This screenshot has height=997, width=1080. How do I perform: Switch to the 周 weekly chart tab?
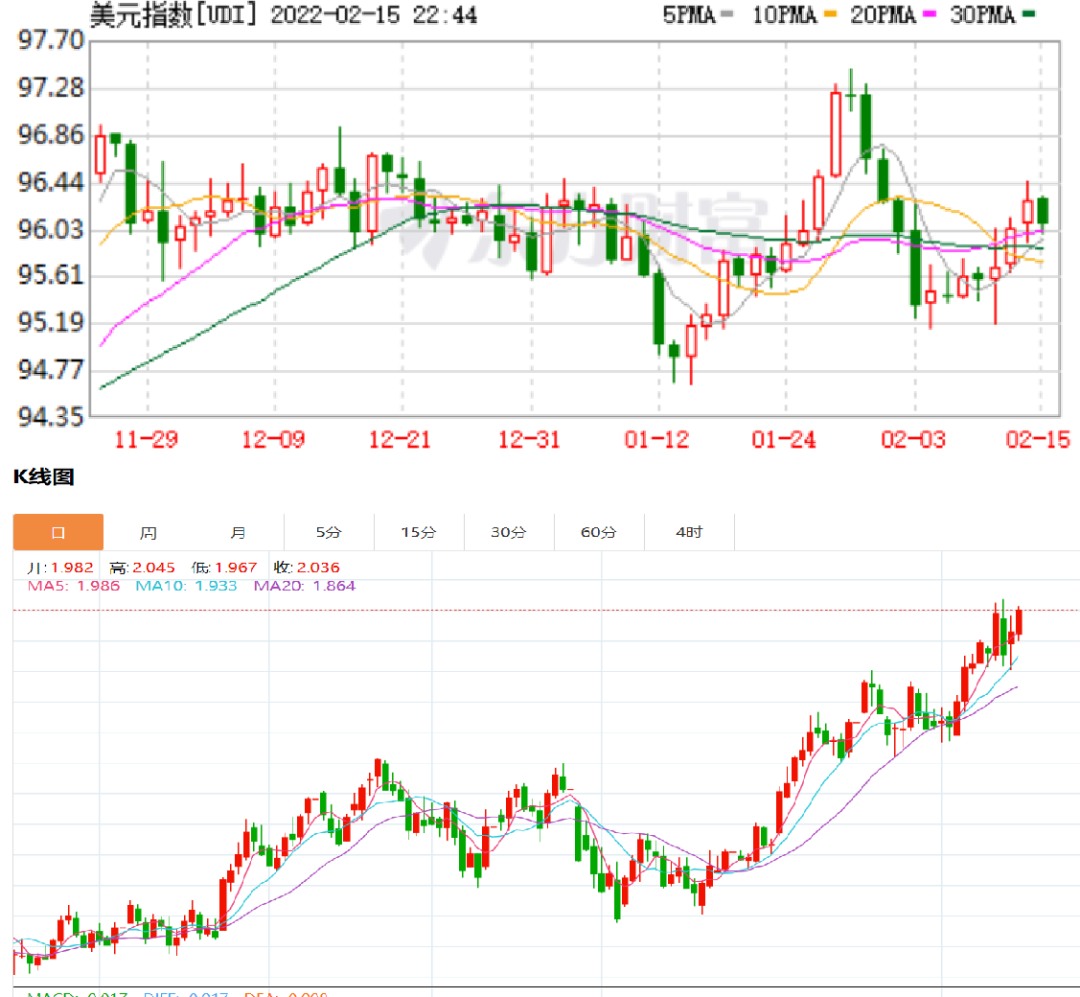click(148, 532)
